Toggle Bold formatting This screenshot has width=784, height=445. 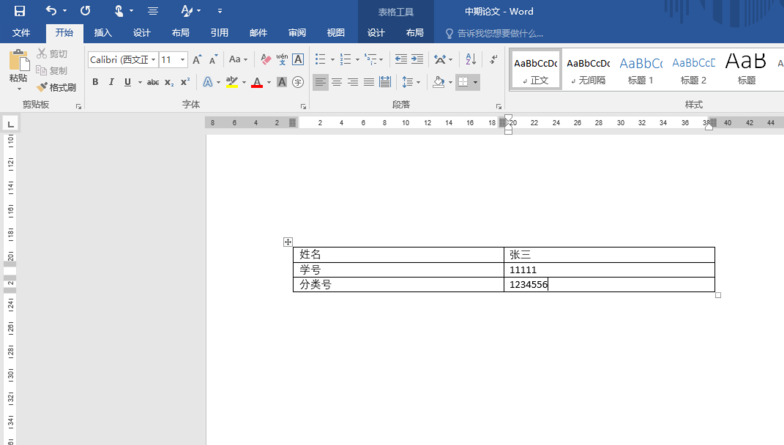pos(96,82)
